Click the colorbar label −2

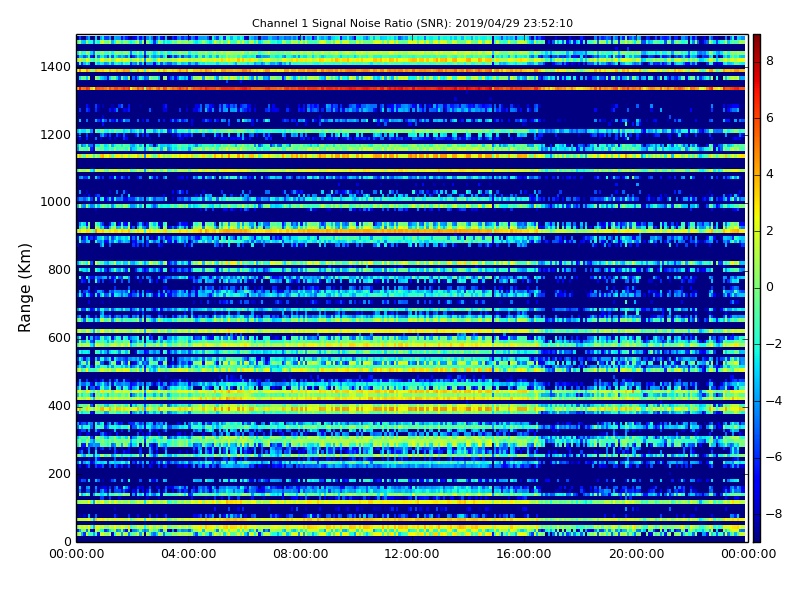pos(774,344)
